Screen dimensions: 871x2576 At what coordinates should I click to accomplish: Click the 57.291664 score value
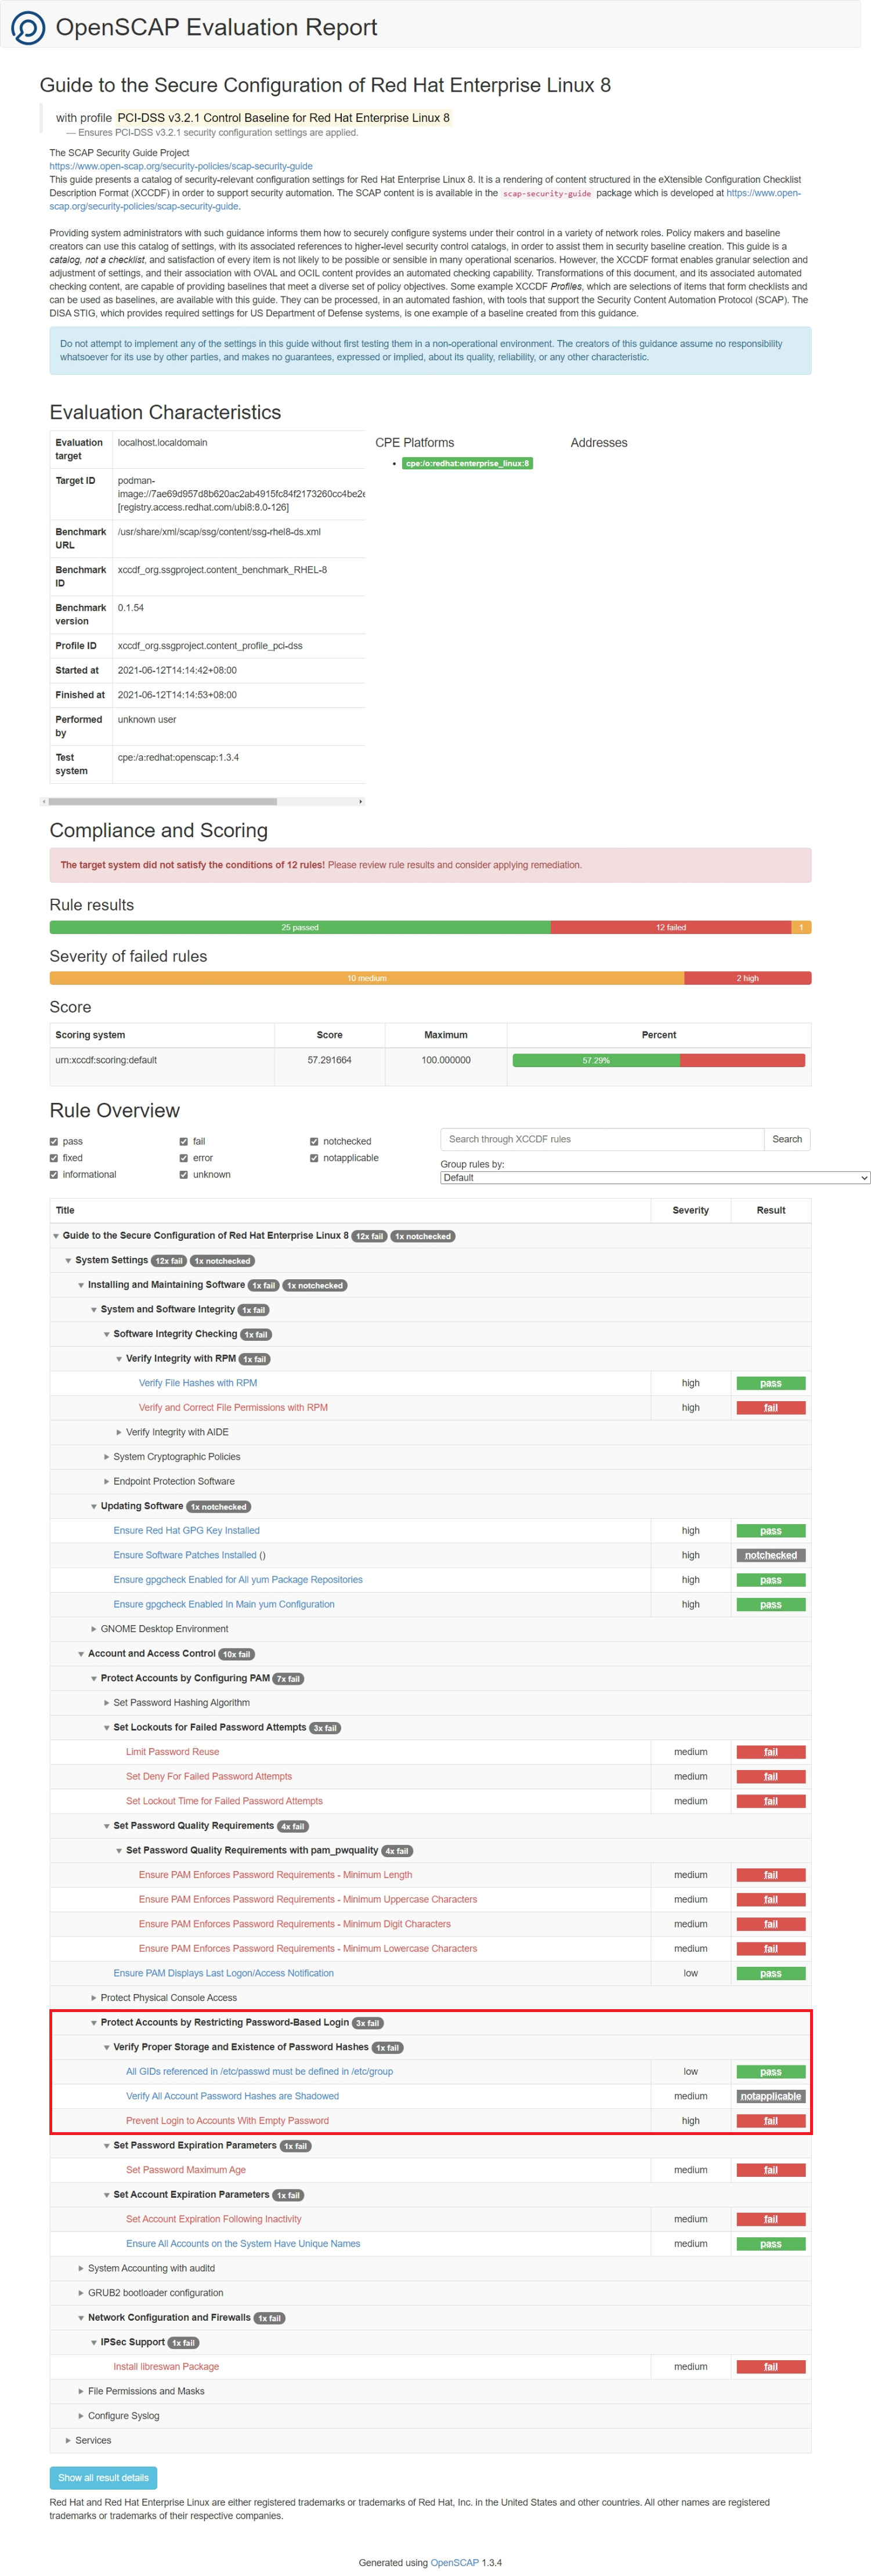click(329, 1060)
